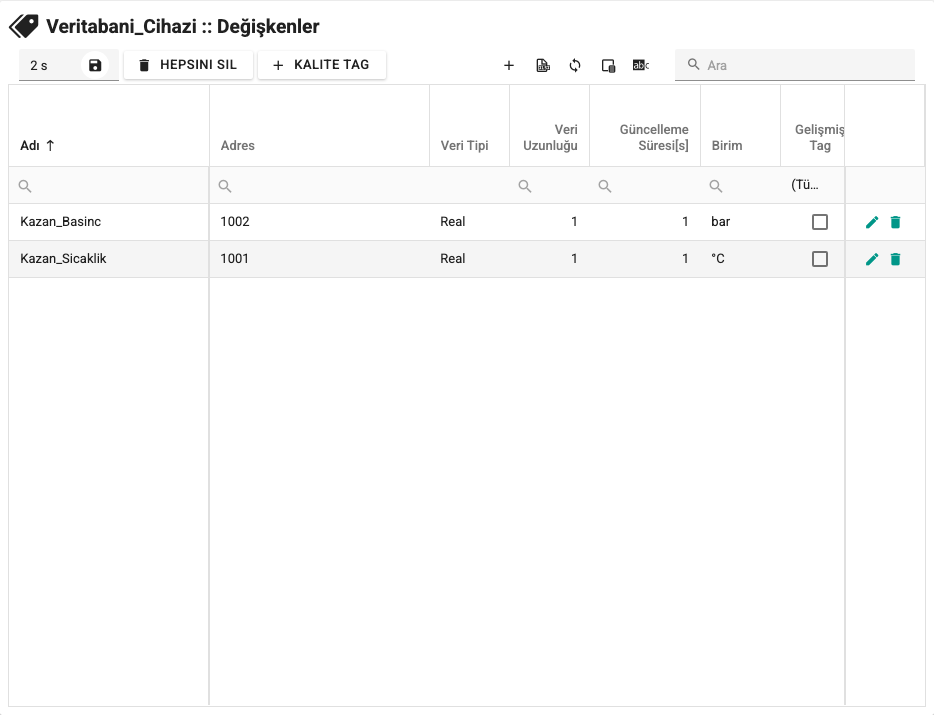This screenshot has height=715, width=934.
Task: Click the Real data type cell for Kazan_Basinc
Action: (469, 222)
